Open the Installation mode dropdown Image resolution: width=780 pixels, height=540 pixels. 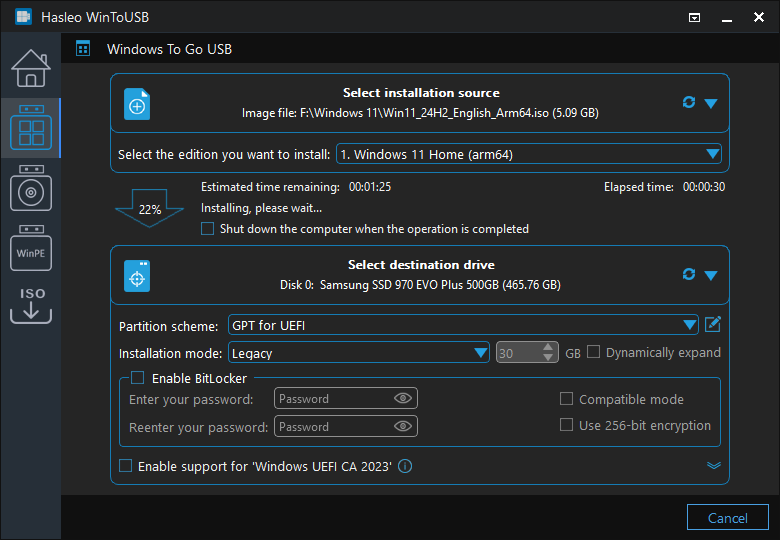(359, 353)
